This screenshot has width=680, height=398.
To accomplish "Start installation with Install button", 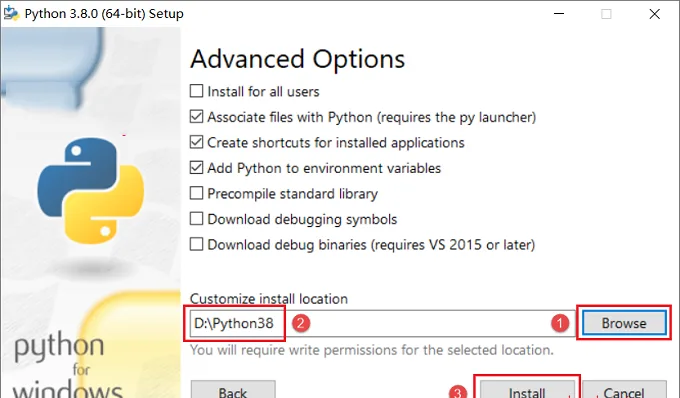I will [x=527, y=389].
